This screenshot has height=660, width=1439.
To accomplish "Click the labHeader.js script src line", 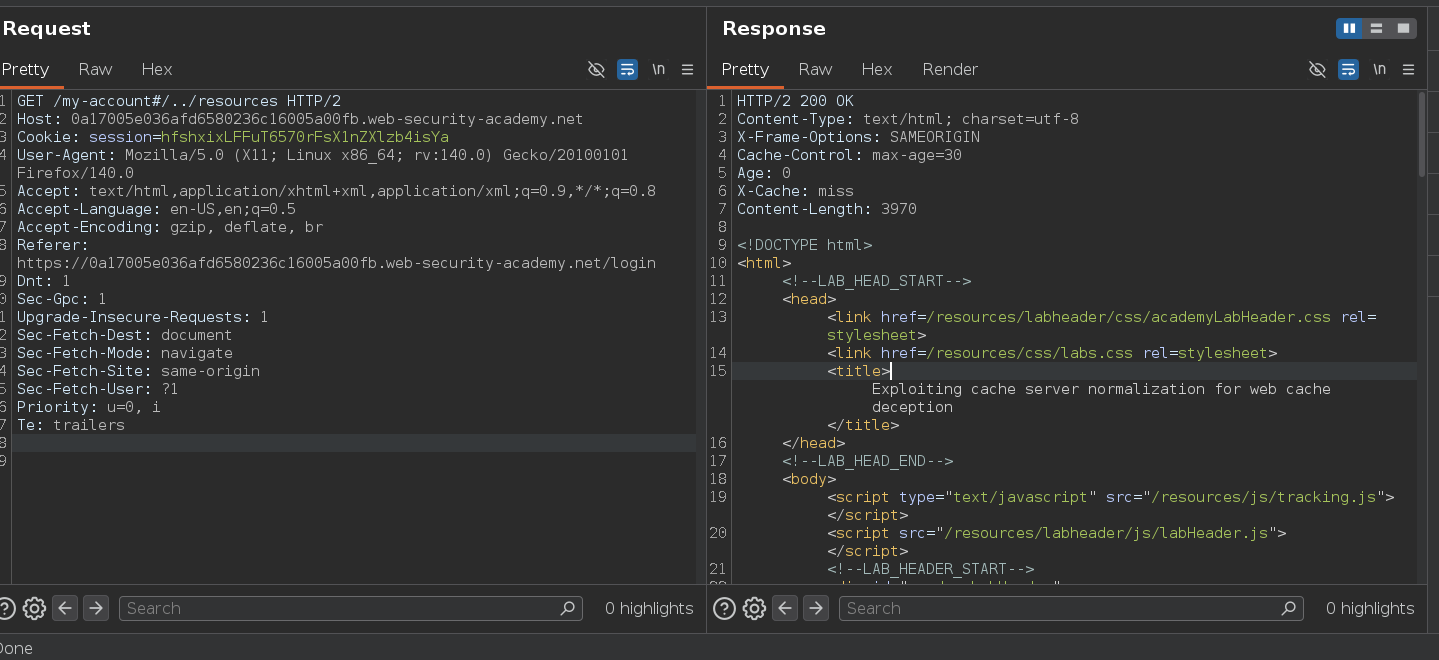I will [1056, 533].
